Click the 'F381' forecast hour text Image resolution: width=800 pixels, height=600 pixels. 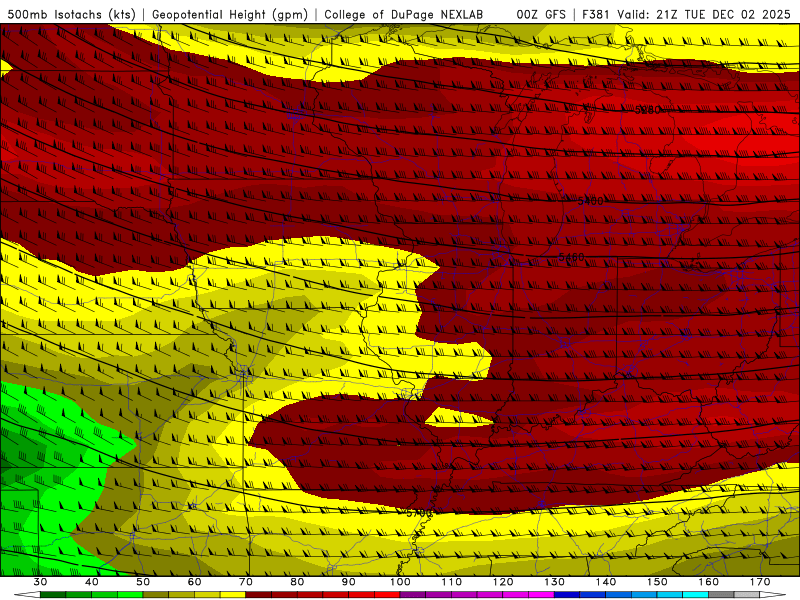595,14
